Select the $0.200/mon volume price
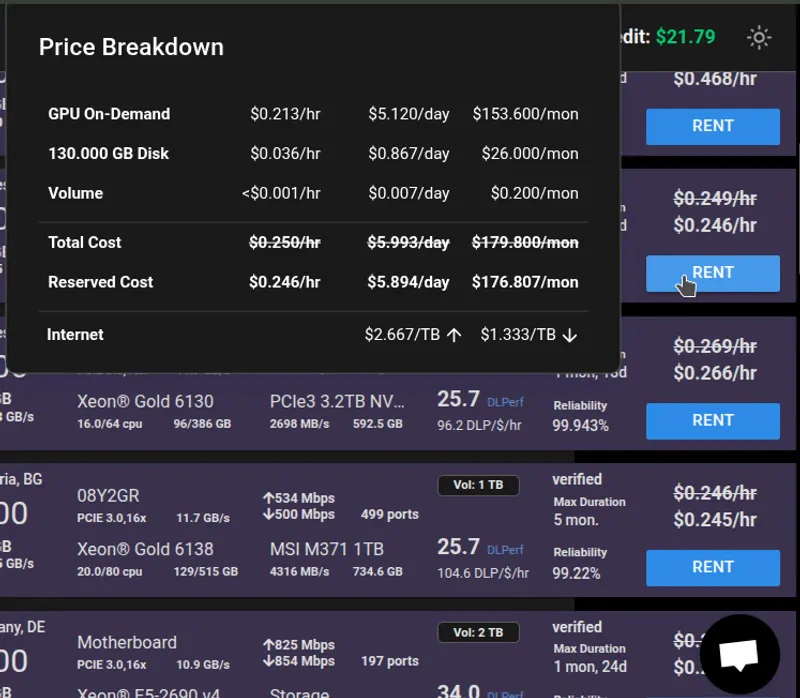This screenshot has height=698, width=800. pyautogui.click(x=535, y=193)
